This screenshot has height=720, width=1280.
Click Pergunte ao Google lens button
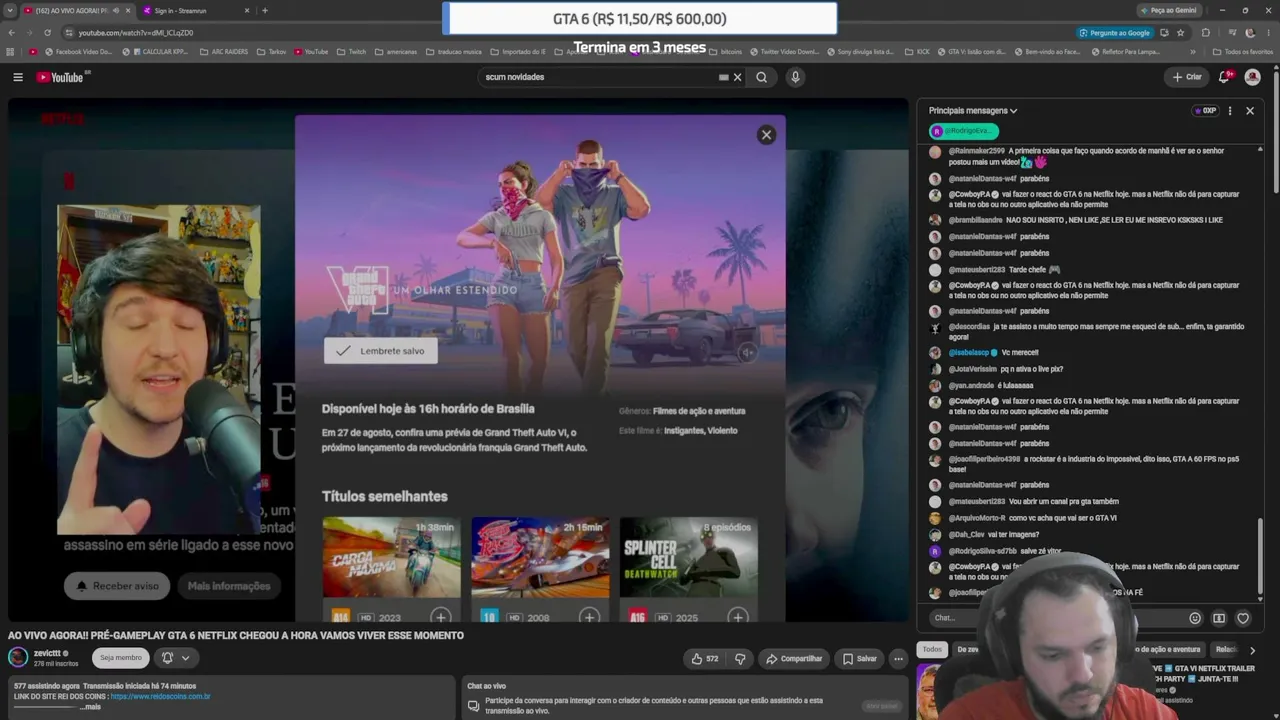pos(1115,32)
